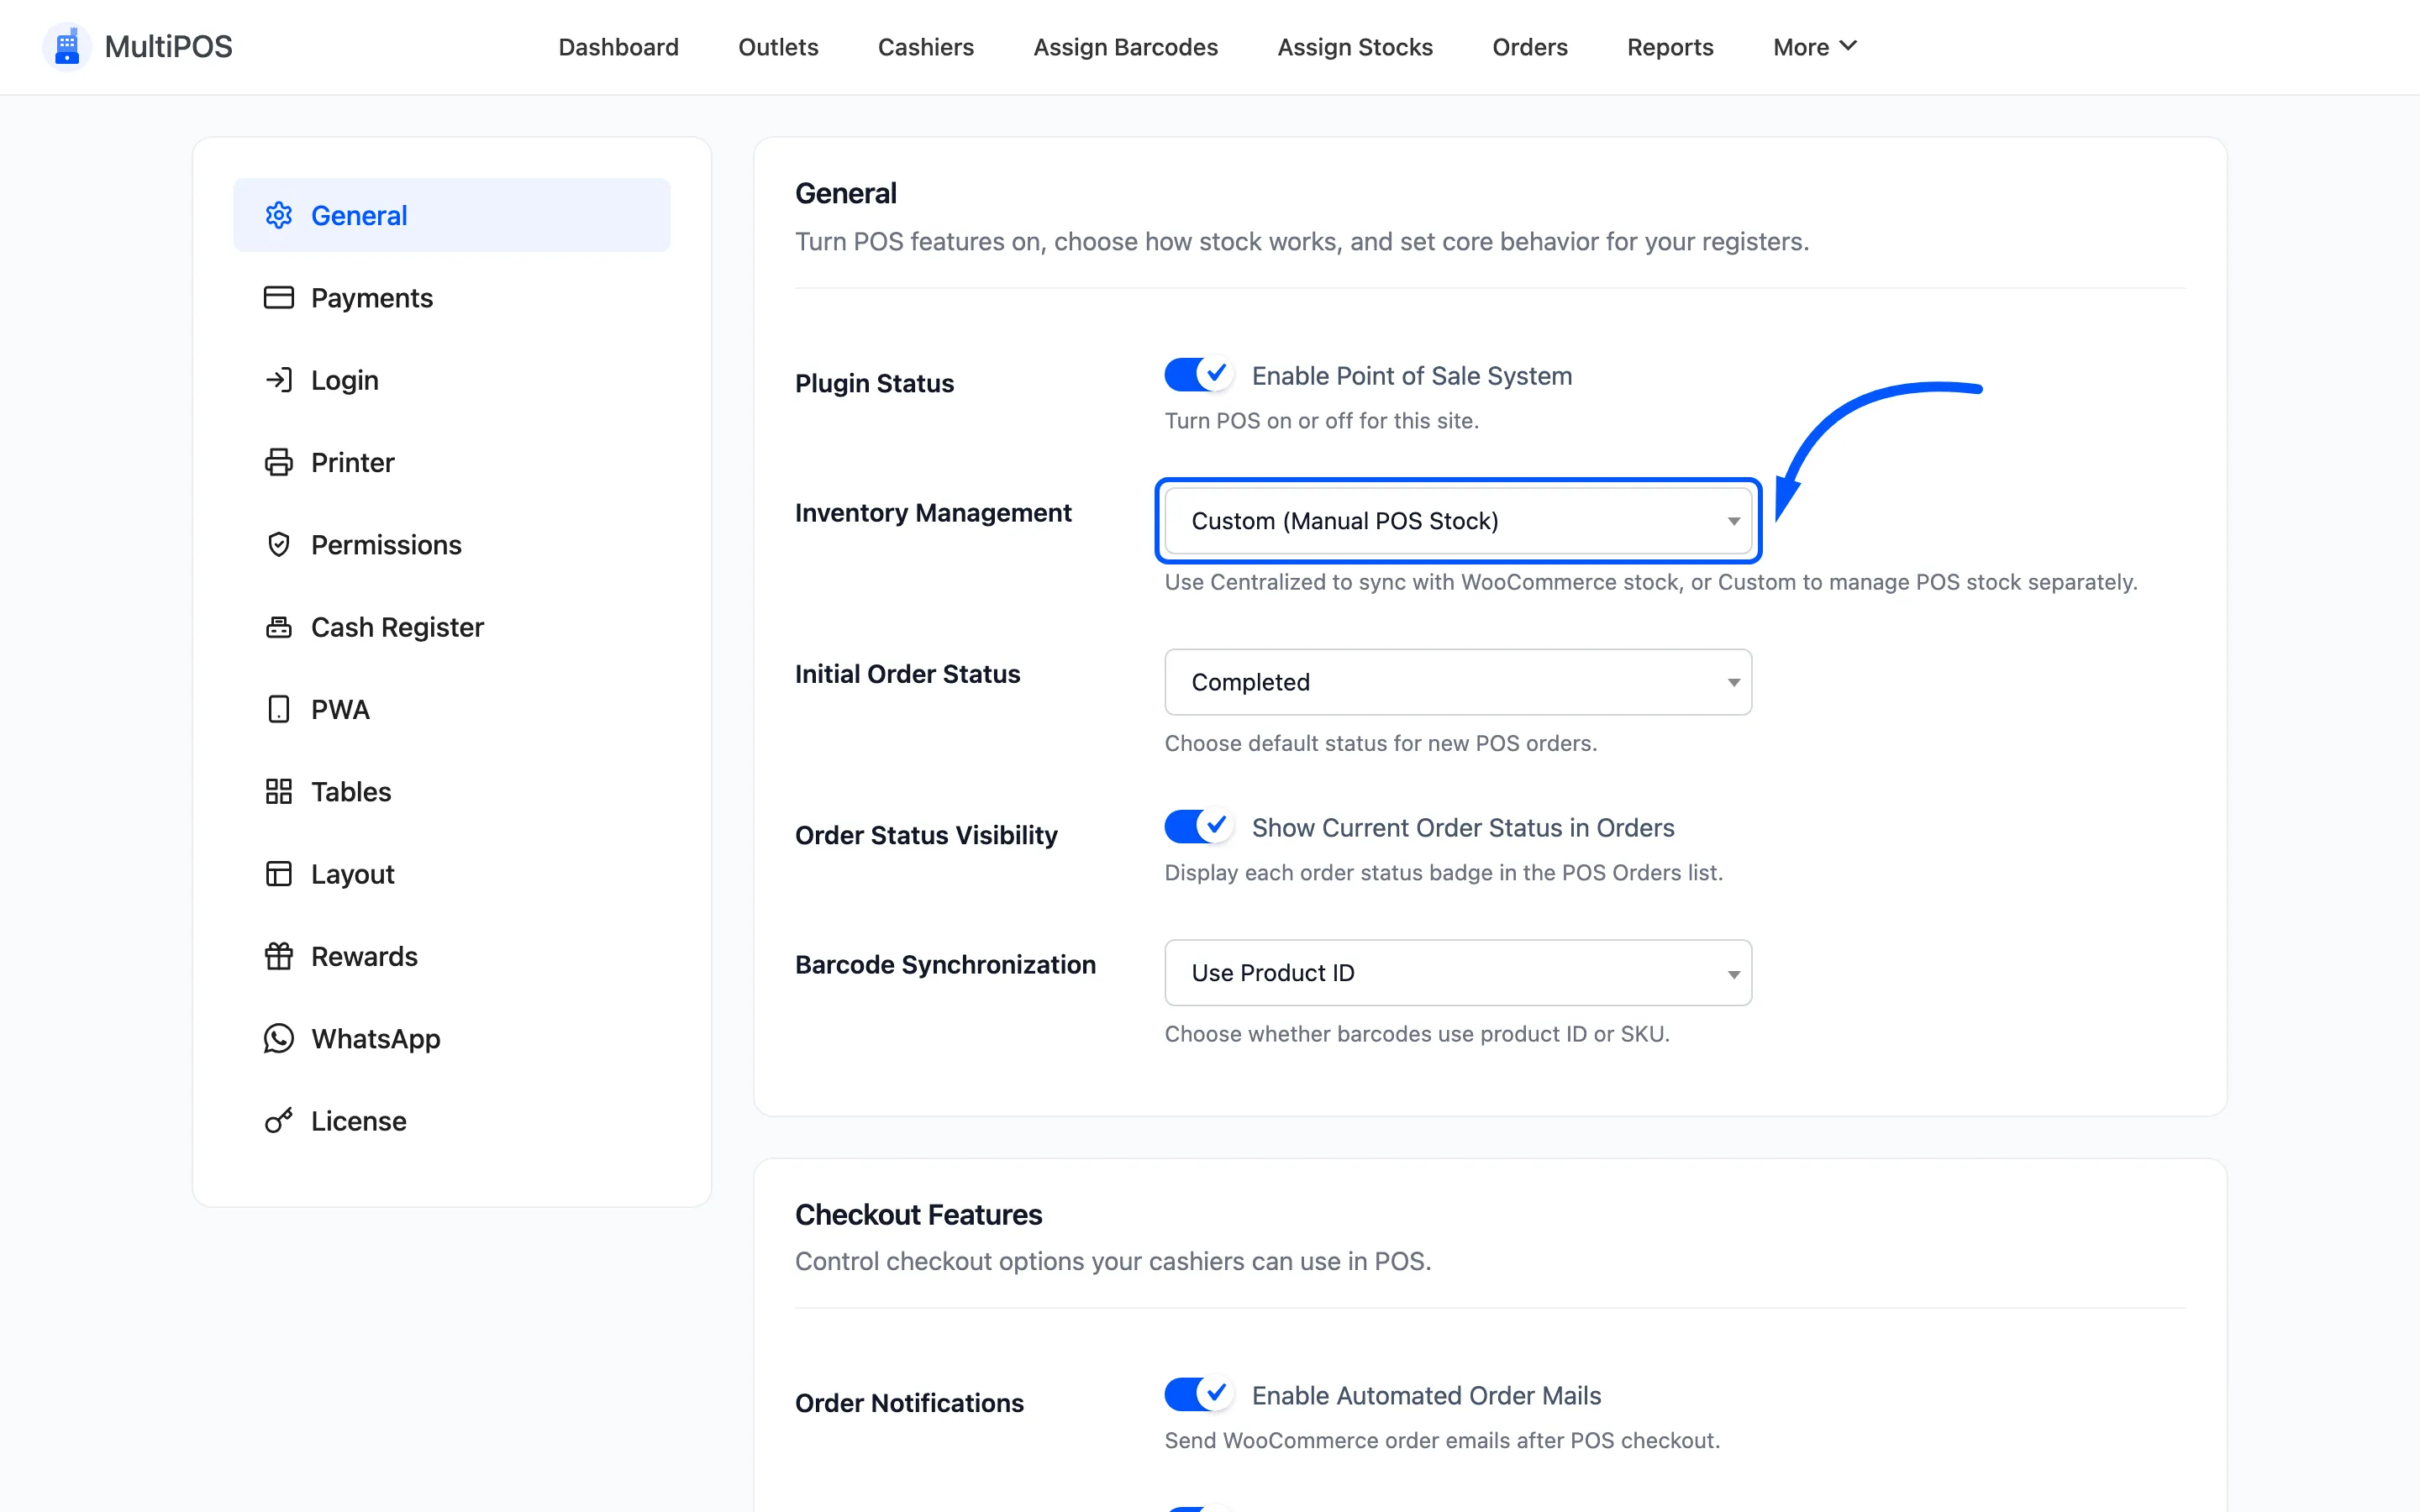2420x1512 pixels.
Task: Toggle Show Current Order Status in Orders
Action: 1198,827
